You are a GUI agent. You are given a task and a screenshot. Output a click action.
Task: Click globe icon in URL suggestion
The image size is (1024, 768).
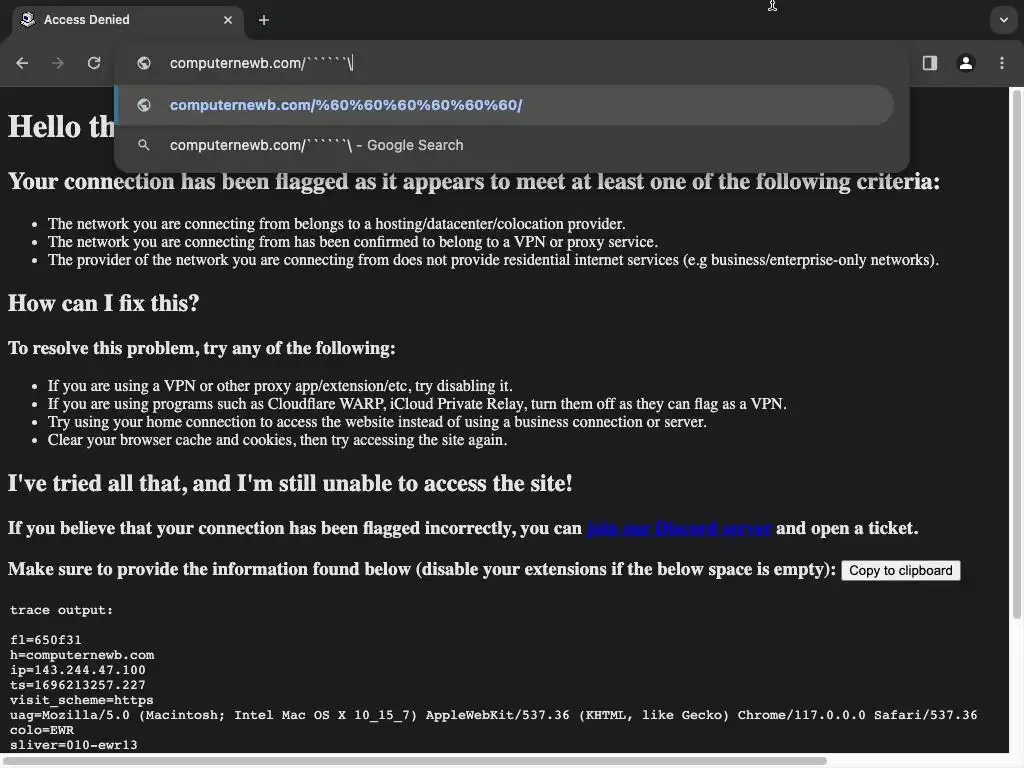click(x=144, y=105)
